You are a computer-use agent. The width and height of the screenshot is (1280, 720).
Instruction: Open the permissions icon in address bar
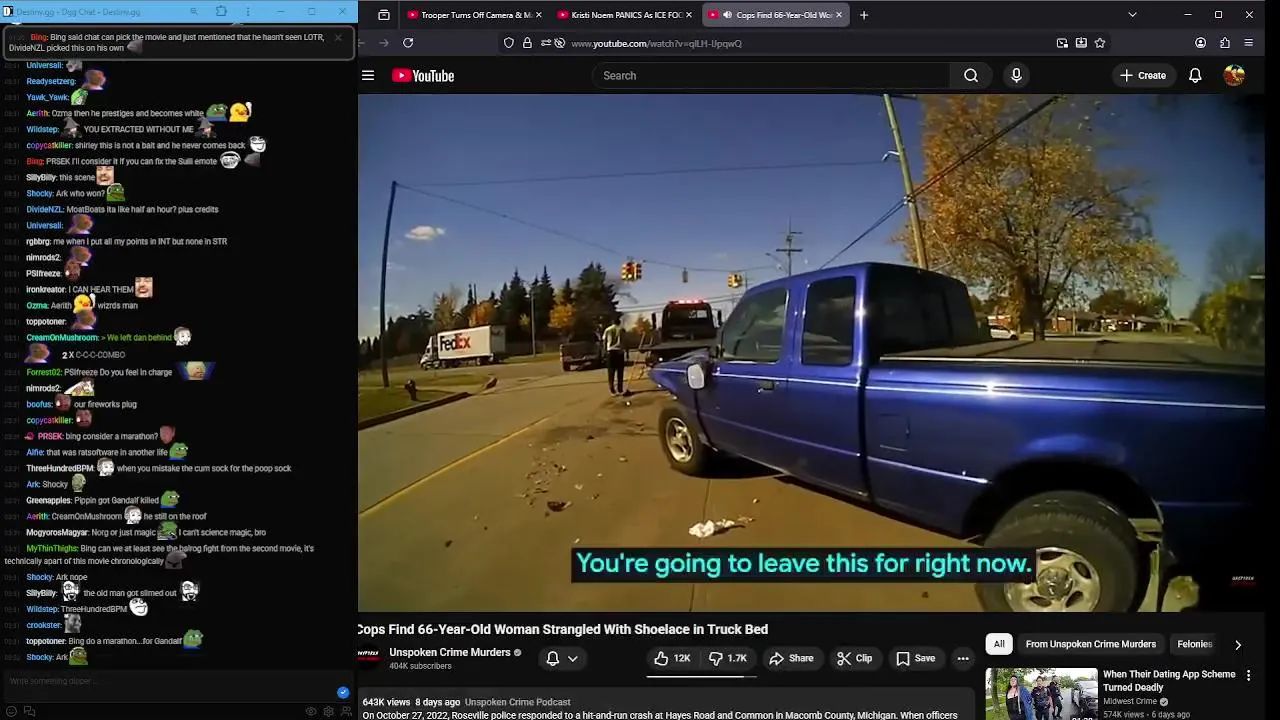[545, 43]
